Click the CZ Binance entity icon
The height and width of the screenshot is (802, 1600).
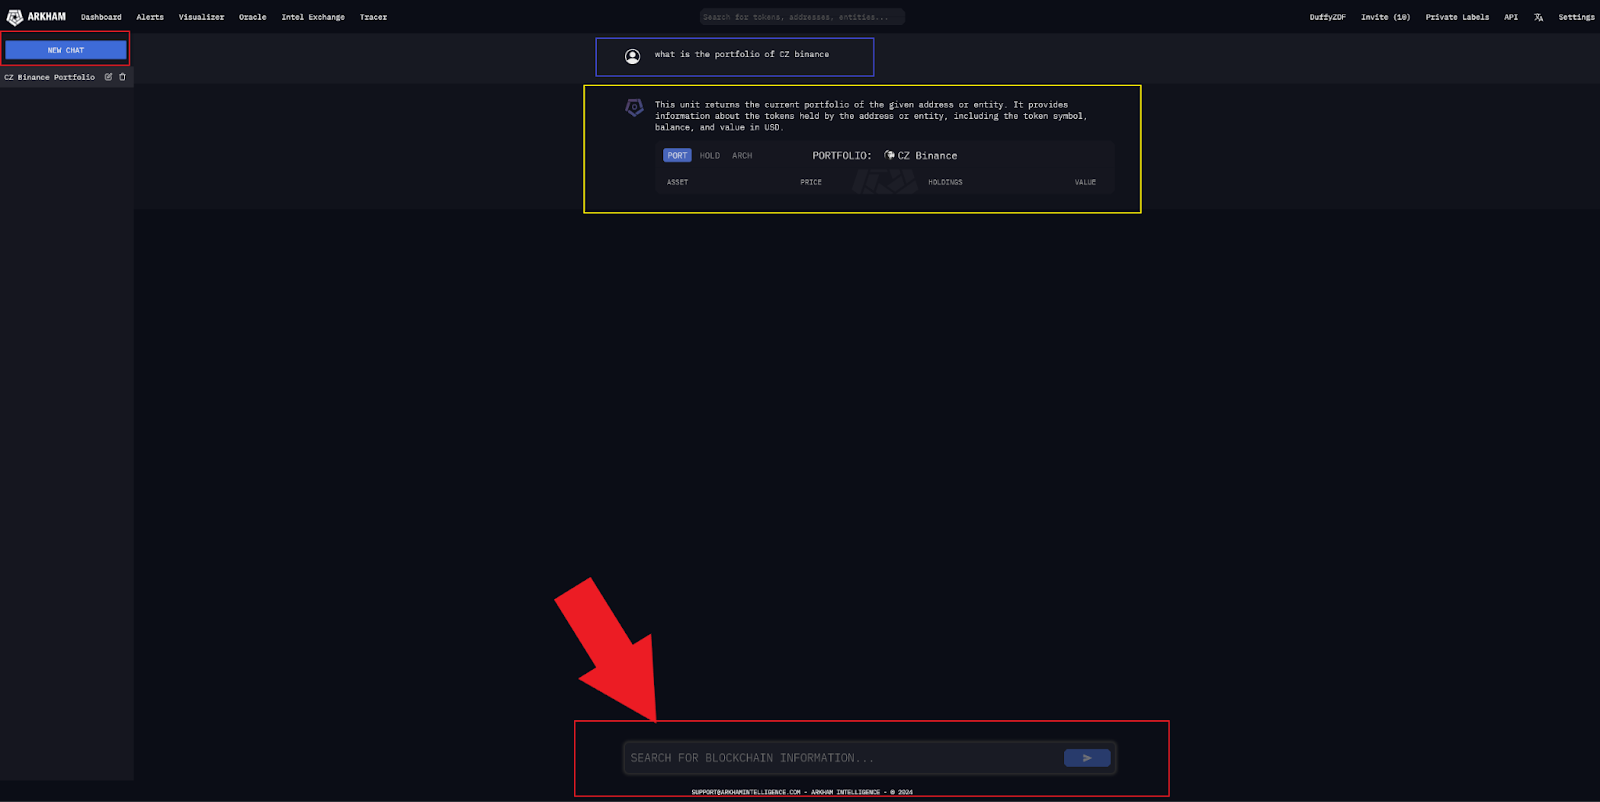889,155
